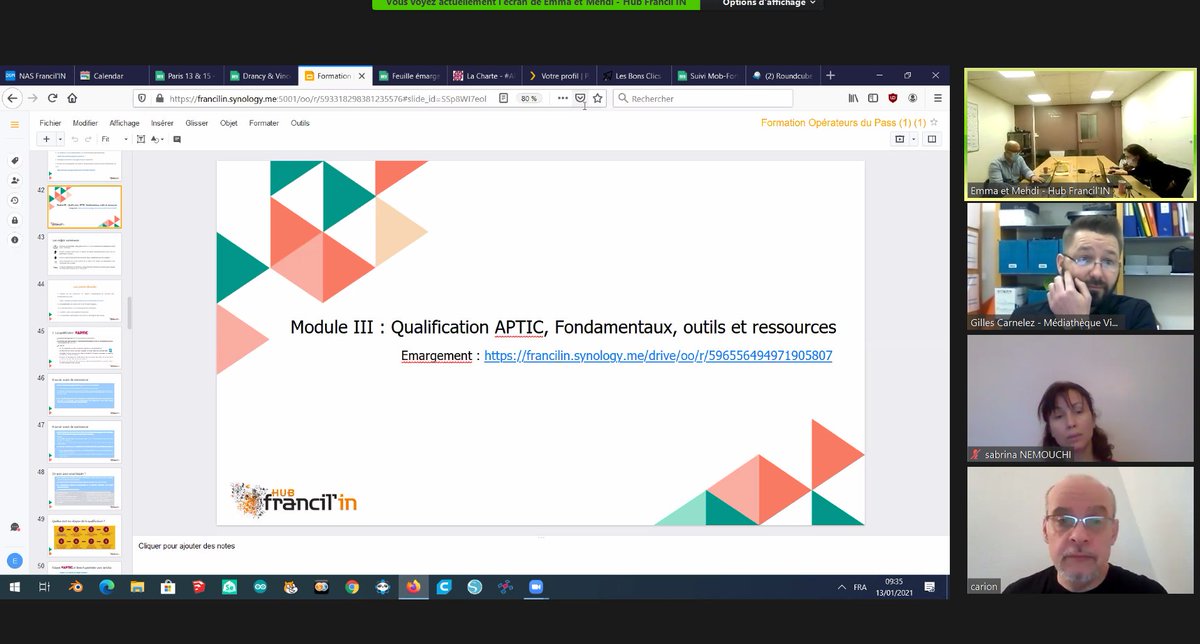Open the tag icon in left sidebar
This screenshot has width=1200, height=644.
[14, 161]
